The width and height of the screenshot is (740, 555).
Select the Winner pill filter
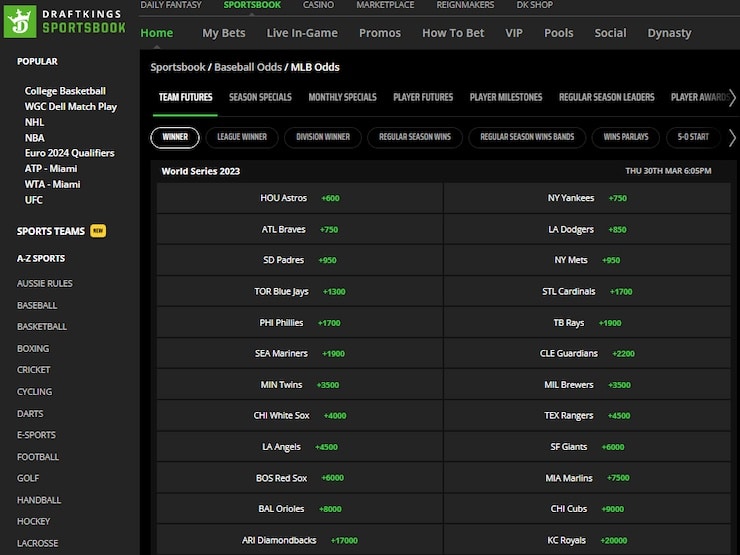175,137
